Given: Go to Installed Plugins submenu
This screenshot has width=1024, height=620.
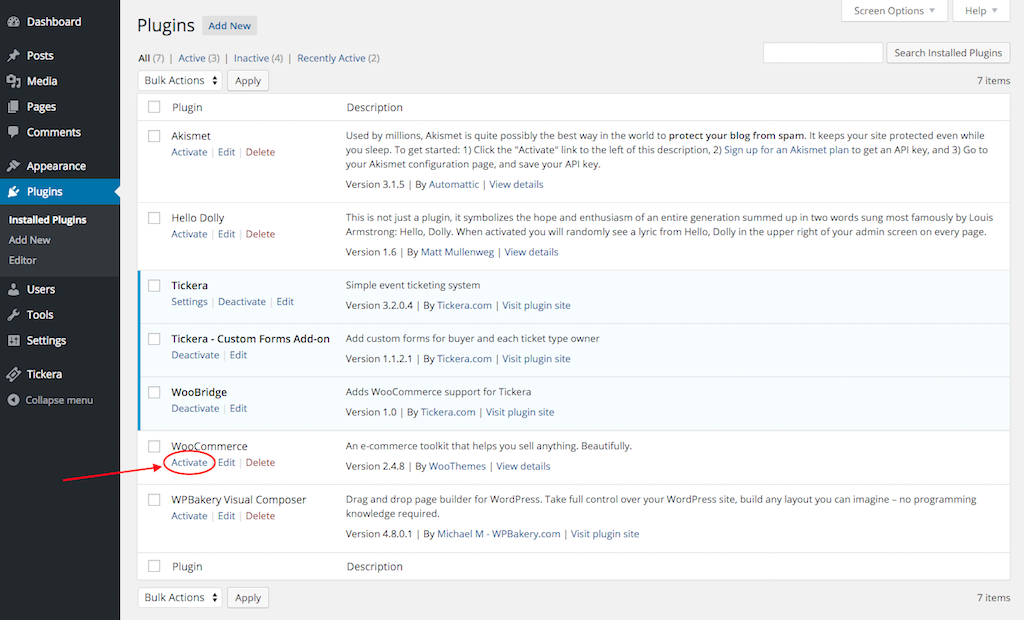Looking at the screenshot, I should click(47, 220).
